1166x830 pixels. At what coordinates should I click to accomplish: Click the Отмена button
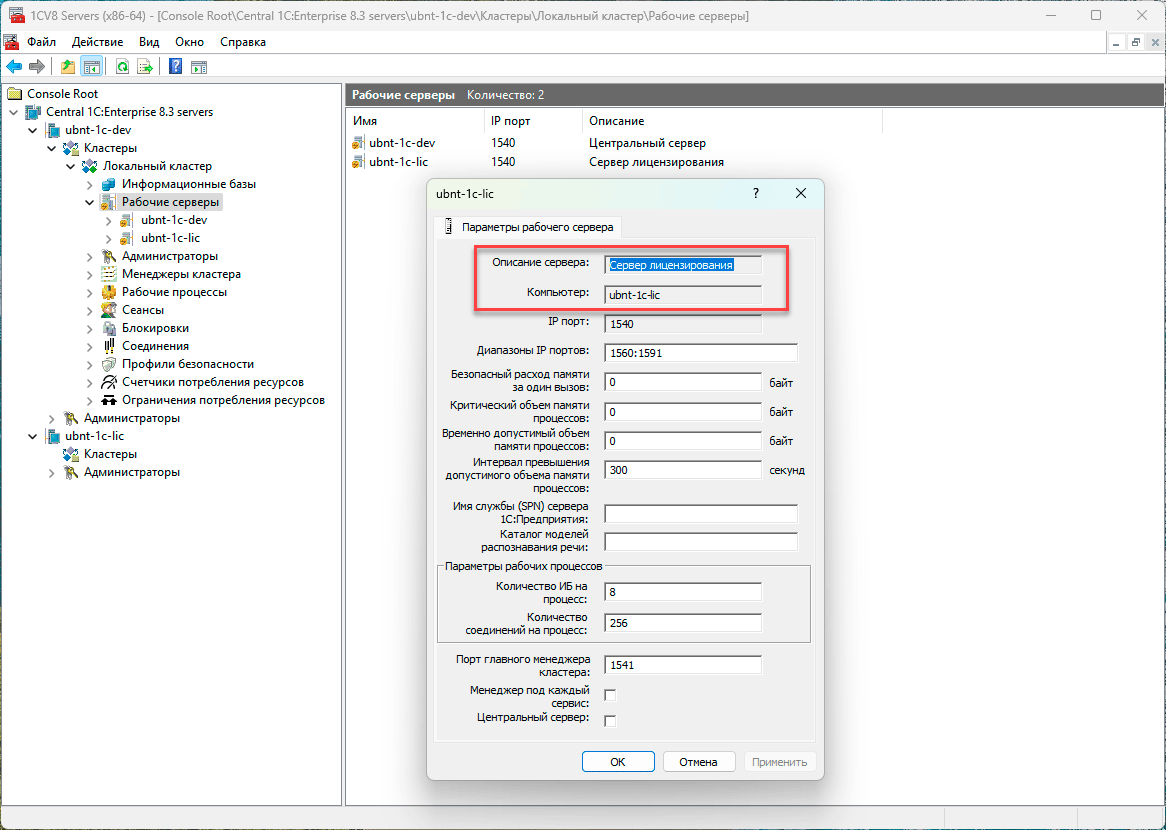pos(698,762)
